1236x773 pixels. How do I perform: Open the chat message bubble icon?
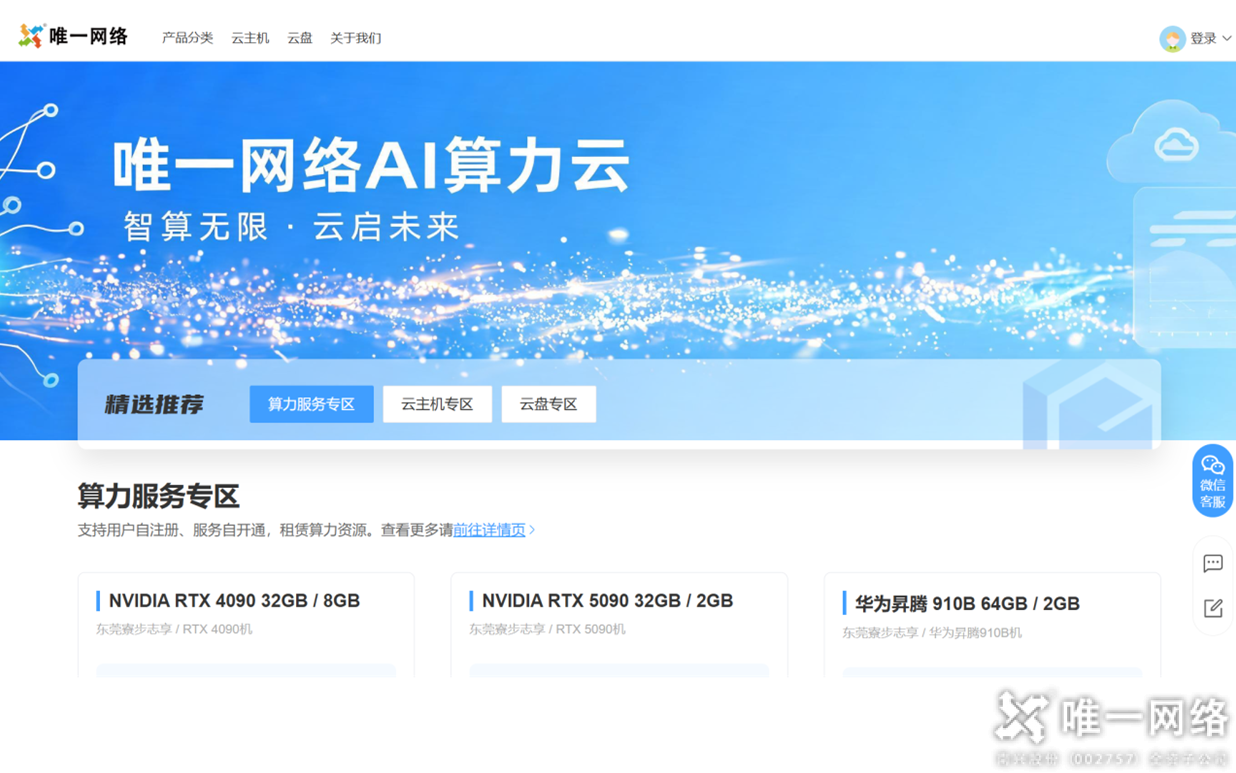[1213, 563]
